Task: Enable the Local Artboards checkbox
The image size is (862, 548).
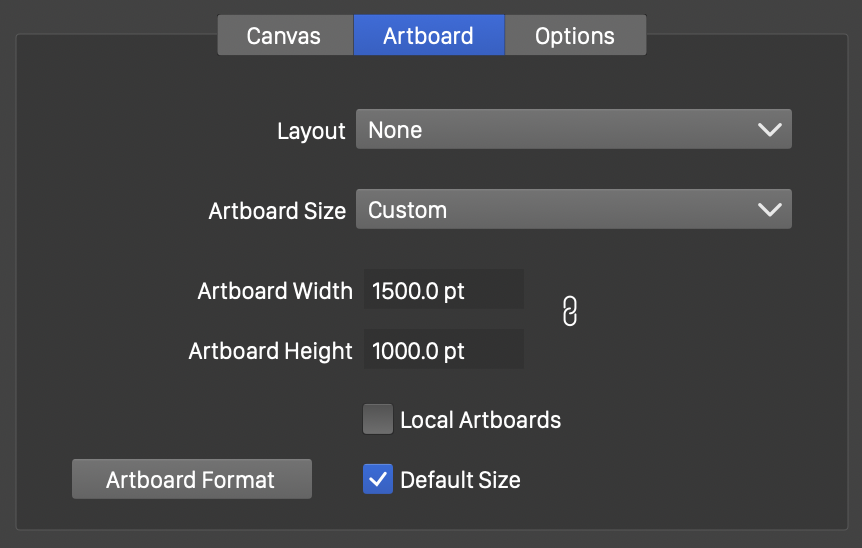Action: click(378, 419)
